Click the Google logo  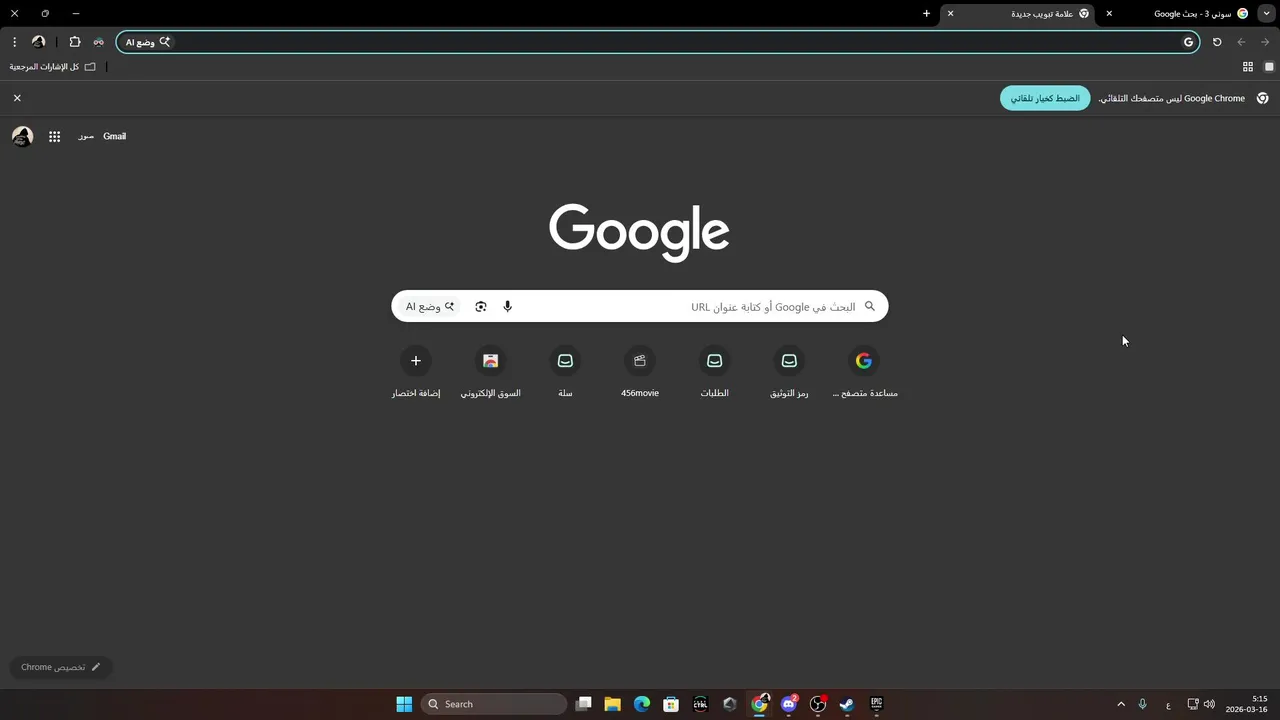click(x=639, y=232)
